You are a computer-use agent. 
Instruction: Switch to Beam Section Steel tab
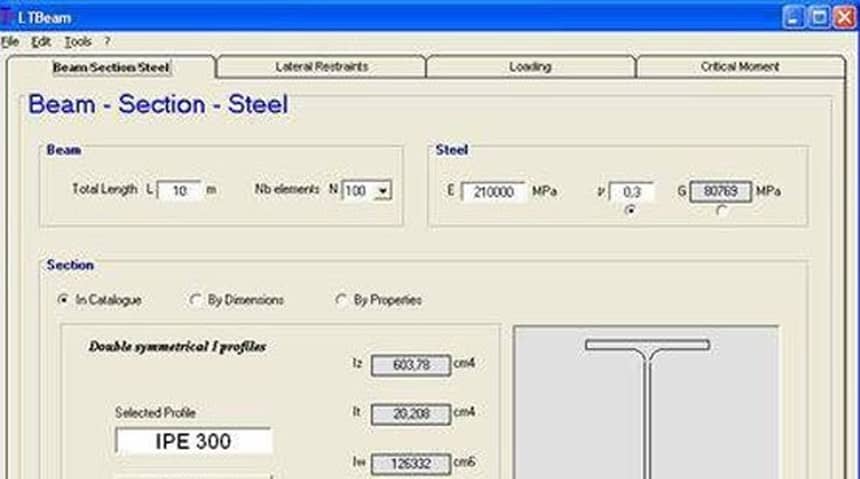tap(111, 67)
